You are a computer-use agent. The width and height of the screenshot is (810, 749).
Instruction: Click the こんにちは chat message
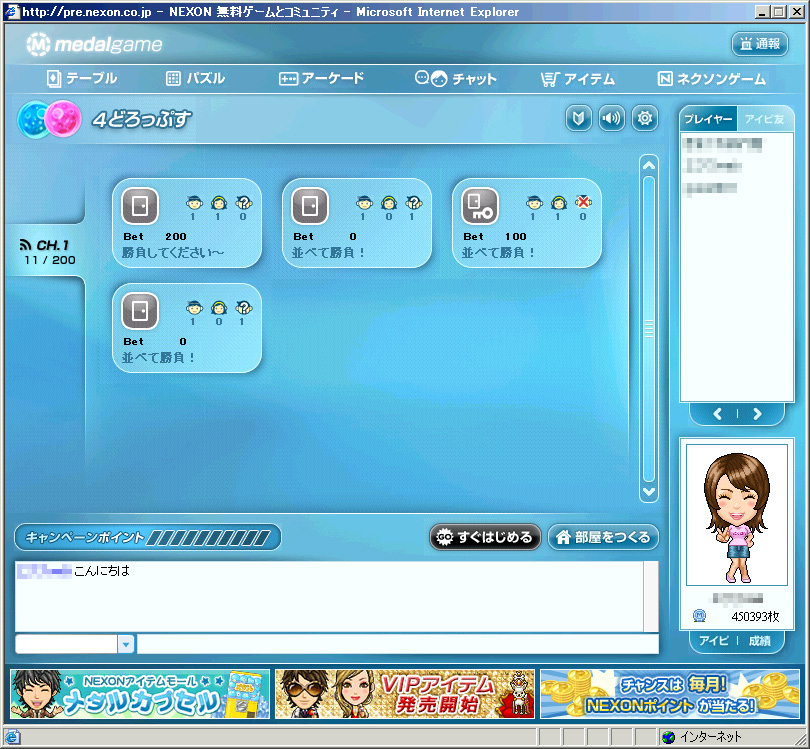(102, 571)
